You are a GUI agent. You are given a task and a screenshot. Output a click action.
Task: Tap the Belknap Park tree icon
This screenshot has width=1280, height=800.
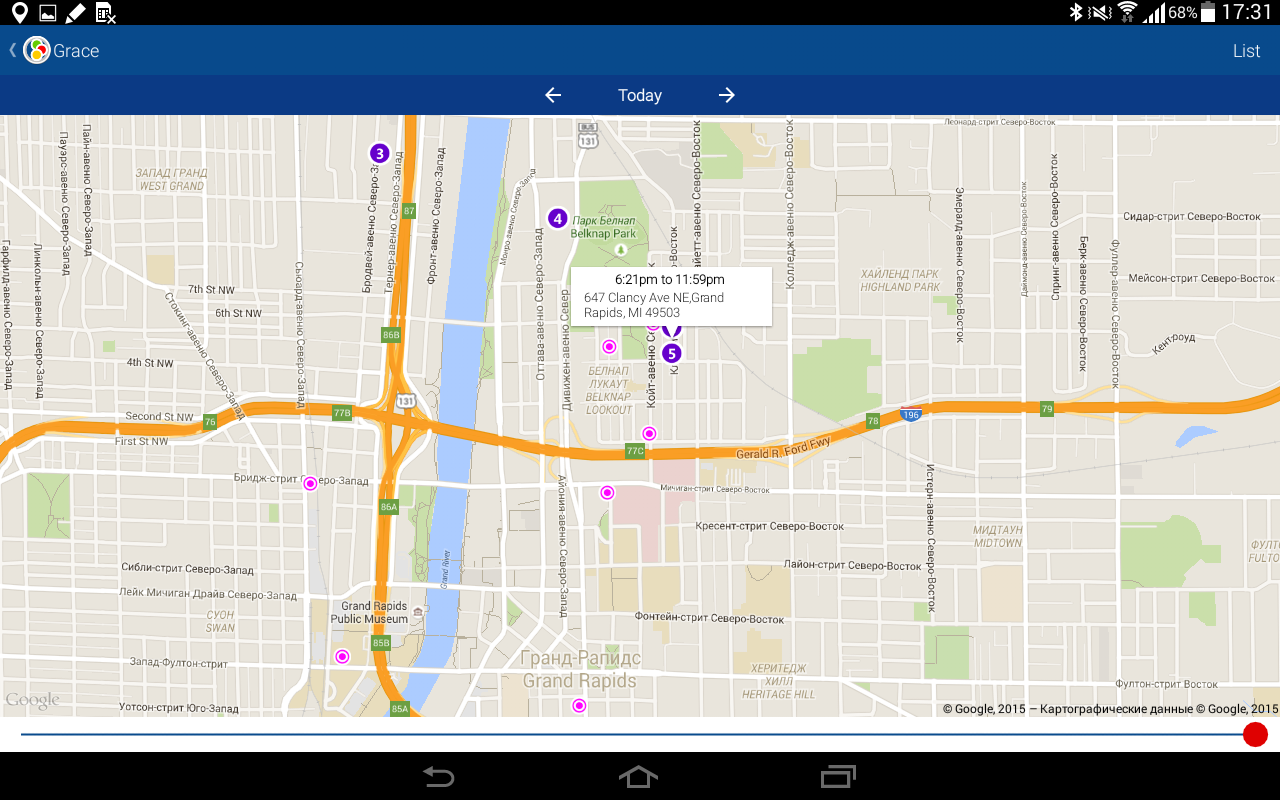(x=620, y=248)
